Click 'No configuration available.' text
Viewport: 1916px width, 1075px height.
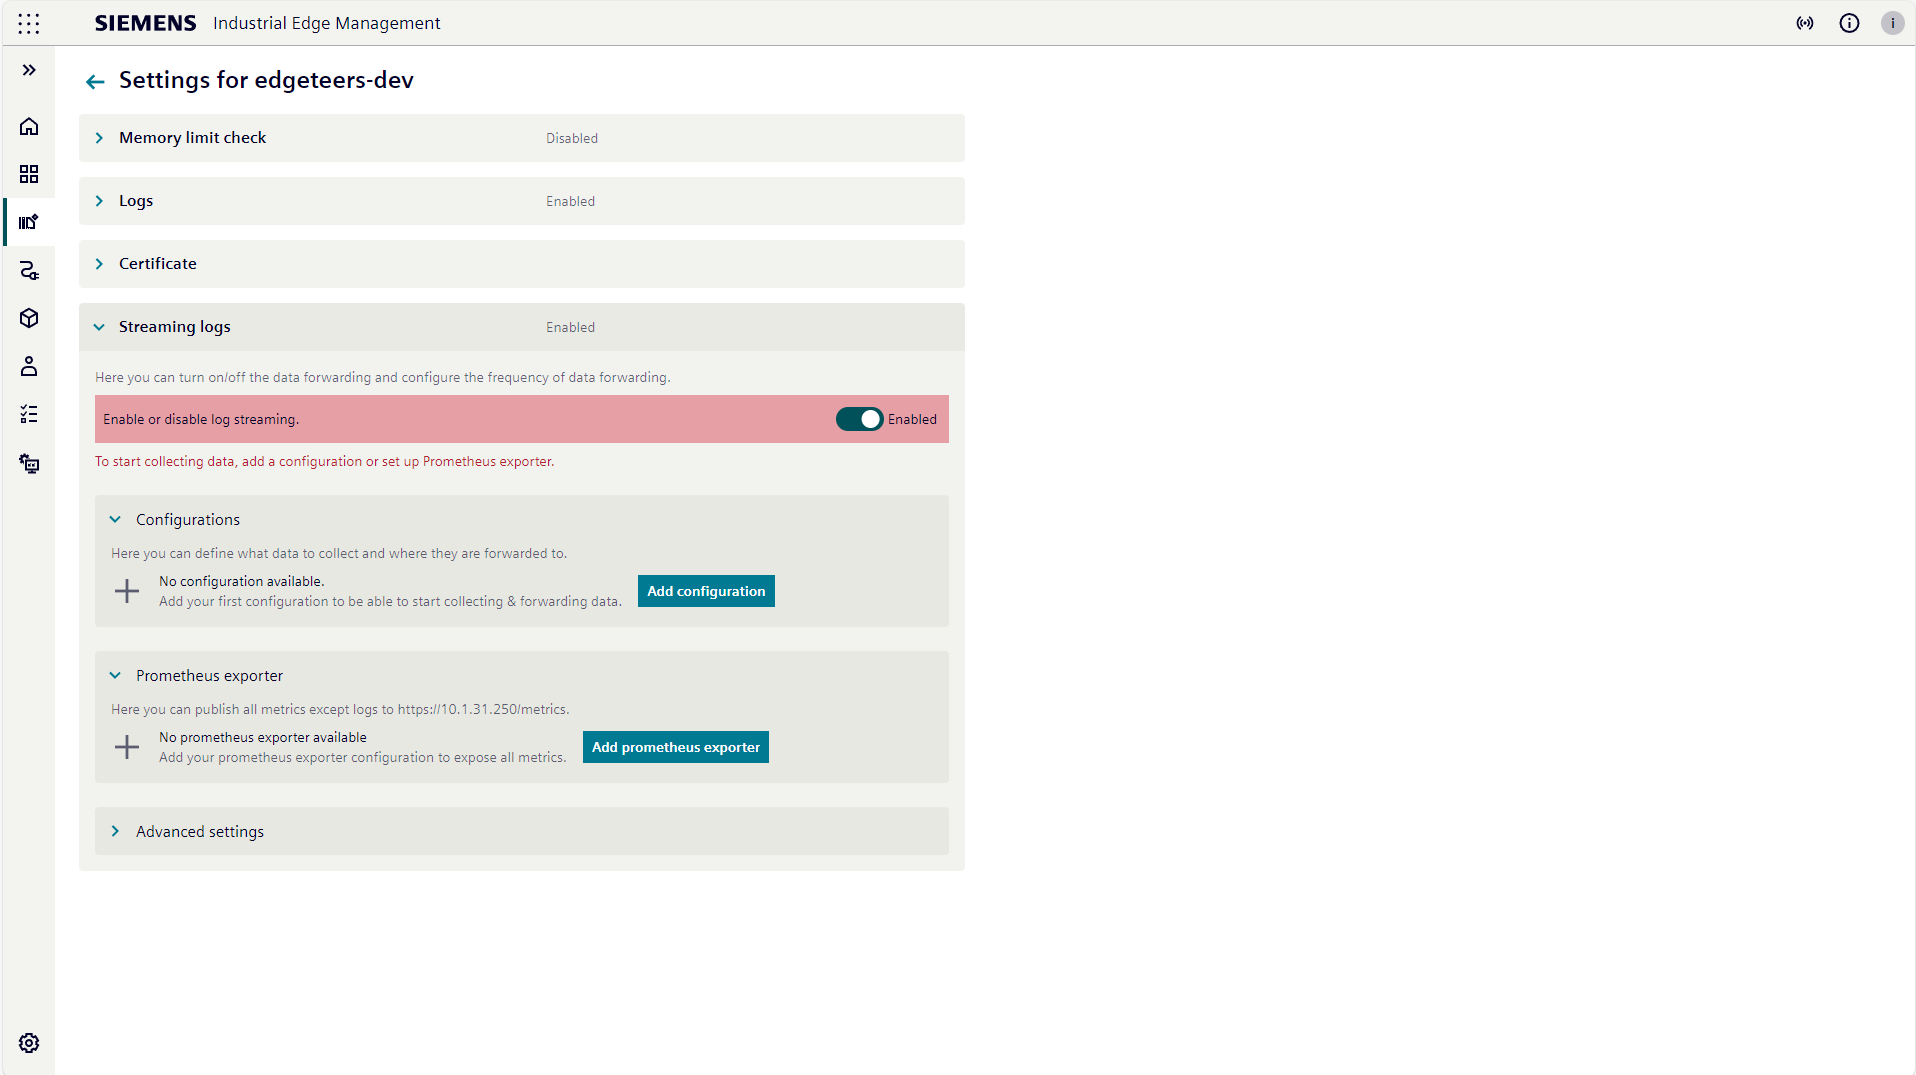241,581
